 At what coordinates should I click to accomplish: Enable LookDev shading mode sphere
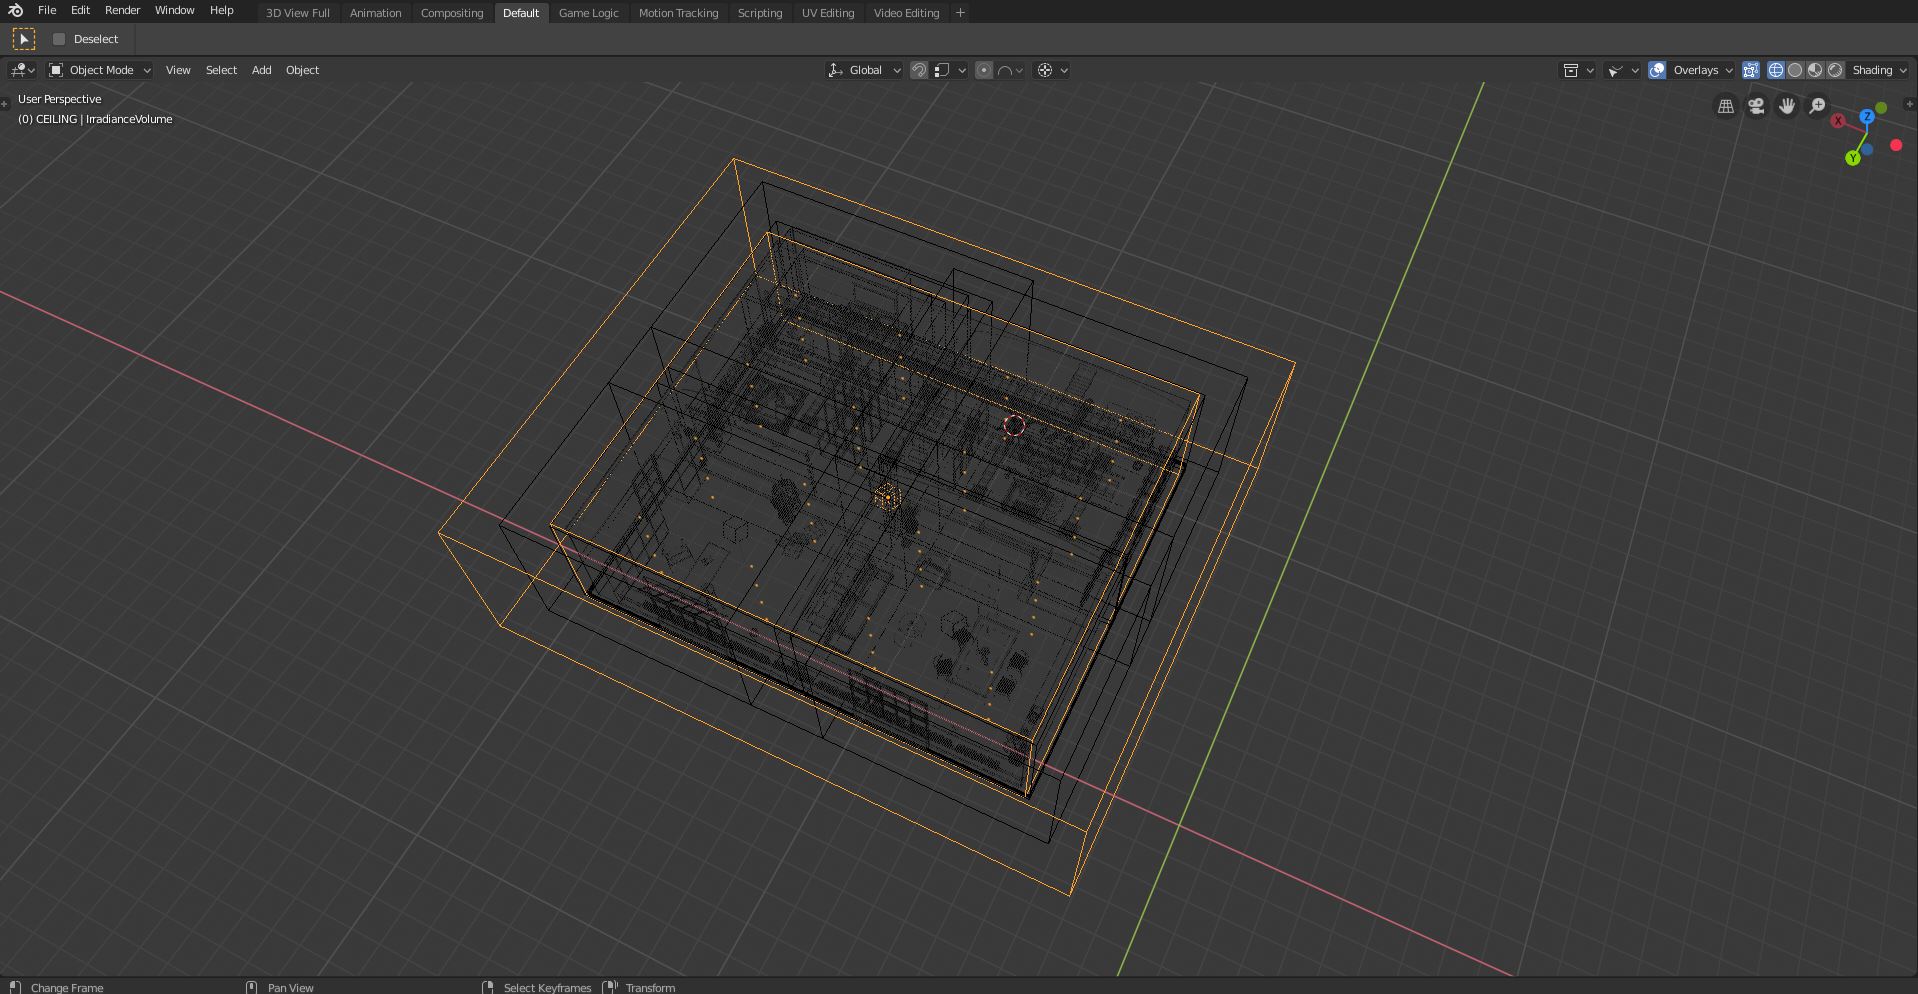click(1815, 70)
